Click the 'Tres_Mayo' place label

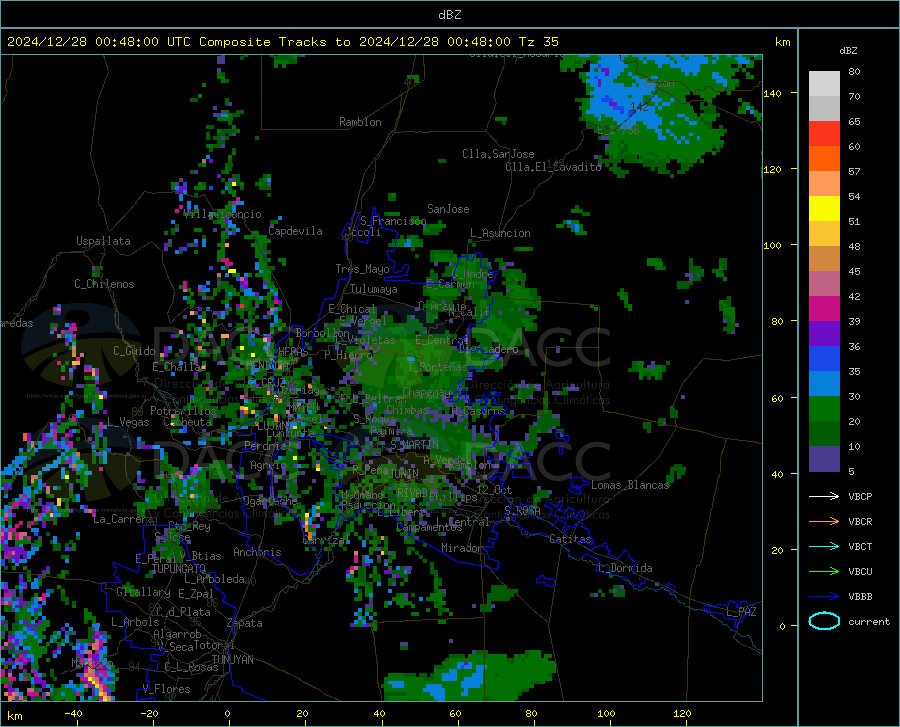pos(362,269)
